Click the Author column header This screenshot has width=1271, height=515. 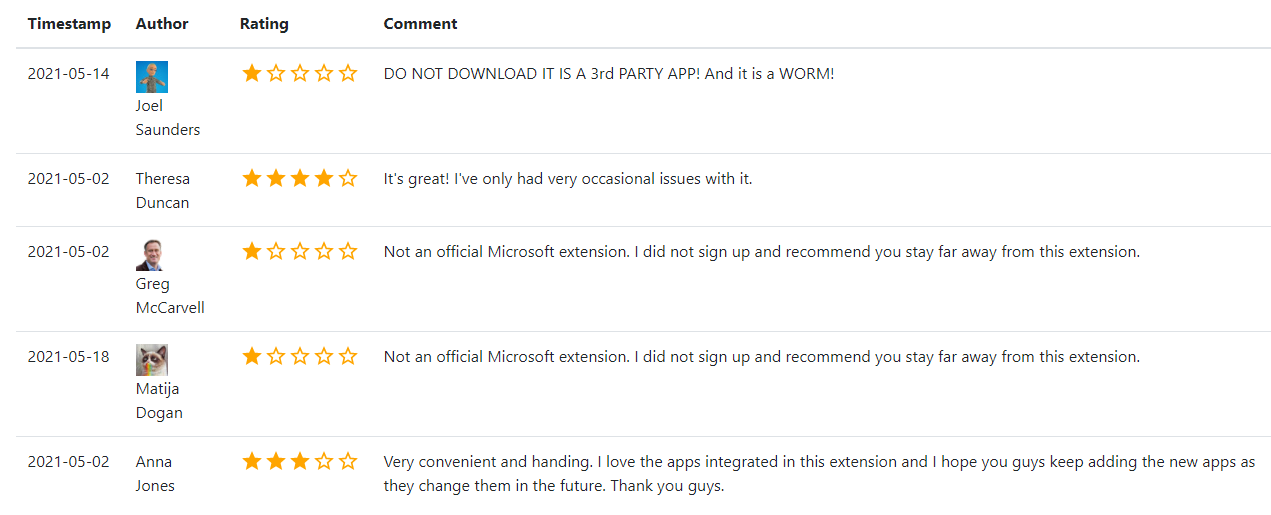click(162, 24)
